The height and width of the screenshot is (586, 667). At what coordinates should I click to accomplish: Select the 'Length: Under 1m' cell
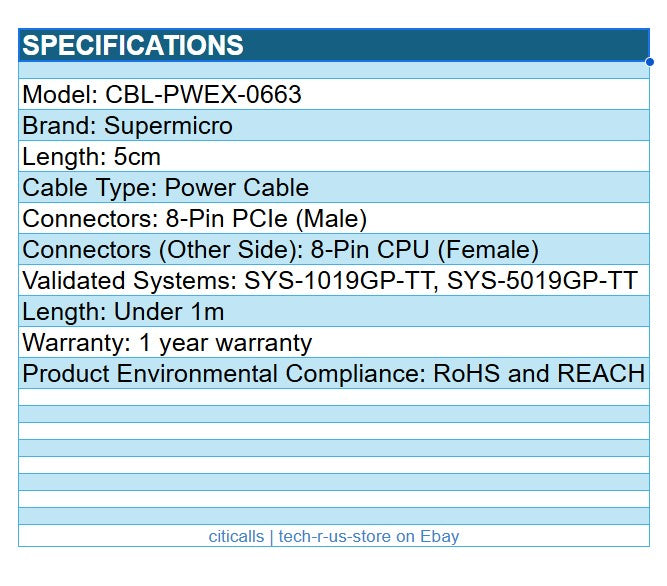pos(334,311)
